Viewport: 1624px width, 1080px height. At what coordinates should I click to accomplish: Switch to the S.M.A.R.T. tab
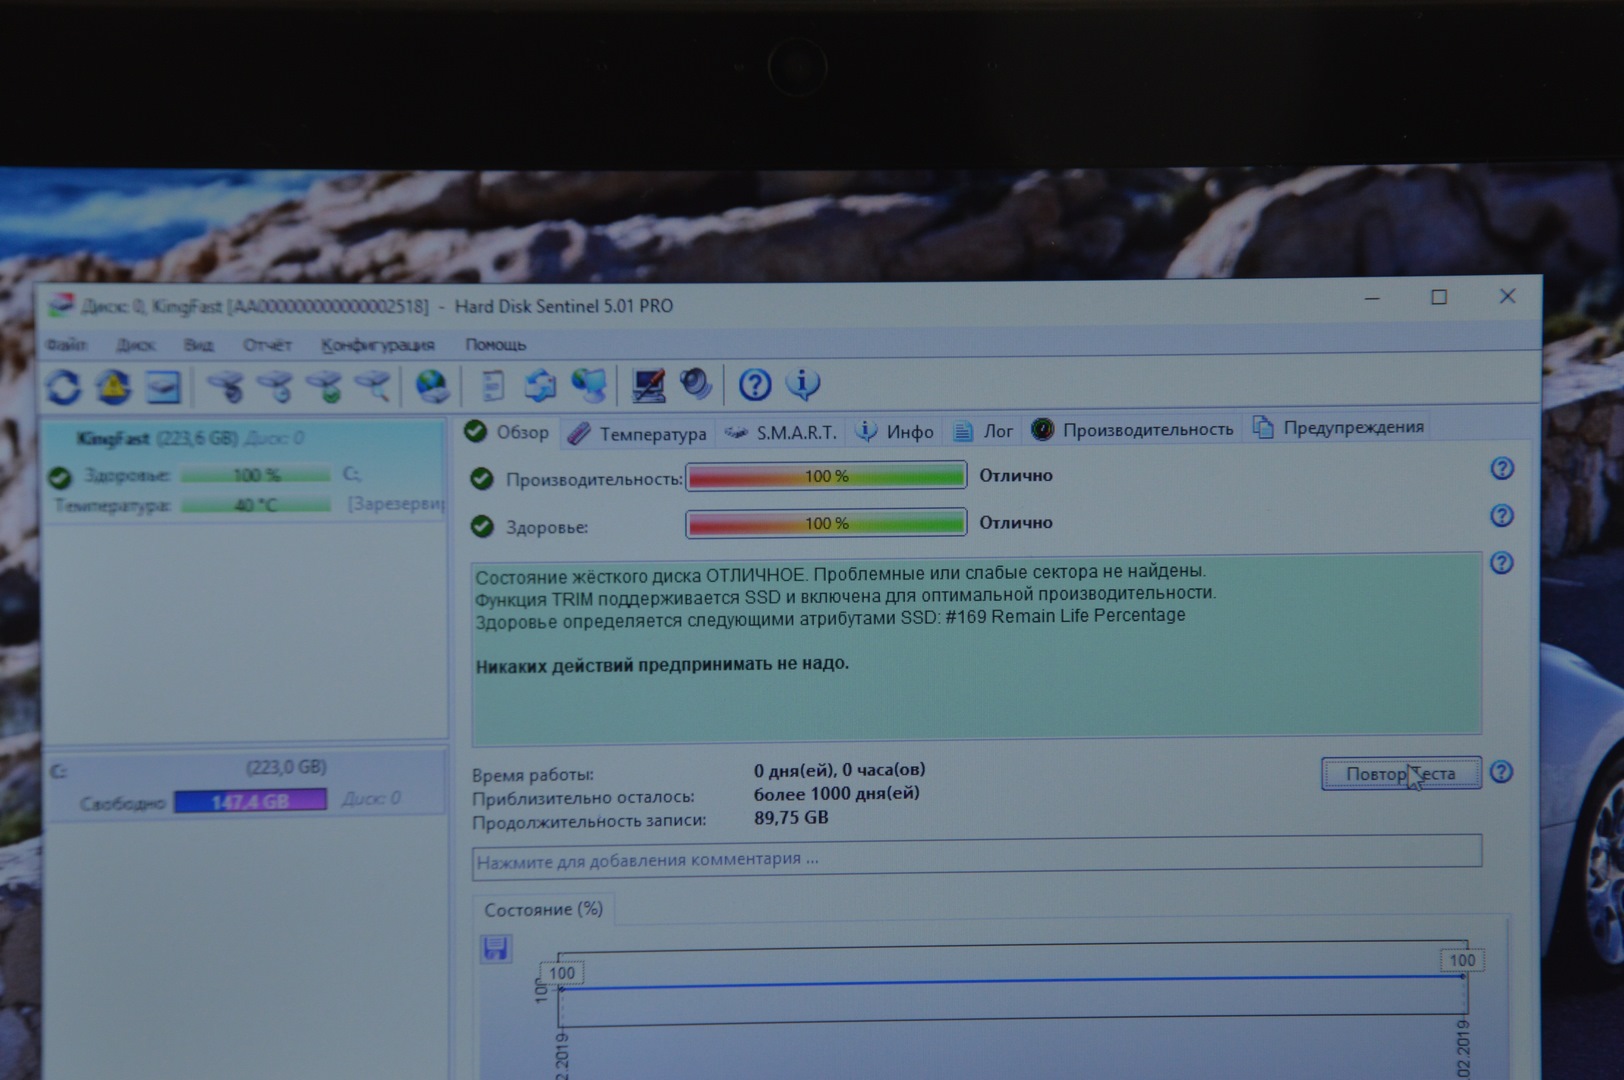(x=781, y=432)
